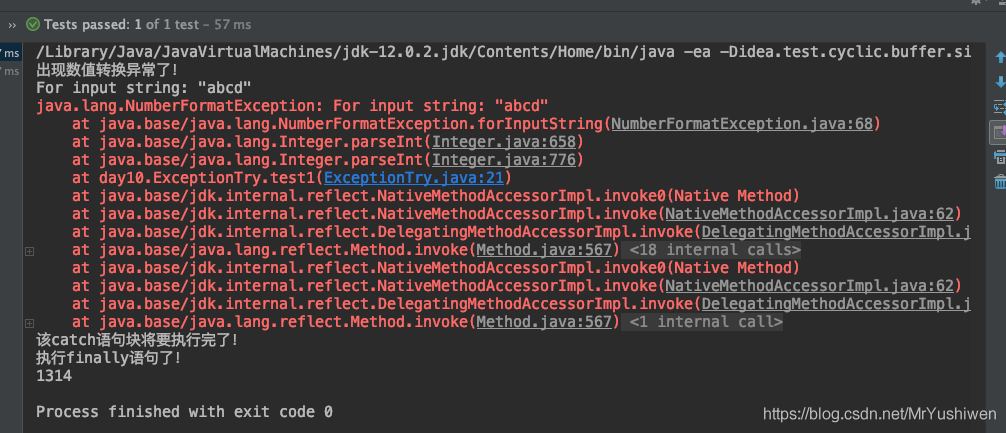1006x433 pixels.
Task: Expand the double chevron at top left
Action: pos(12,25)
